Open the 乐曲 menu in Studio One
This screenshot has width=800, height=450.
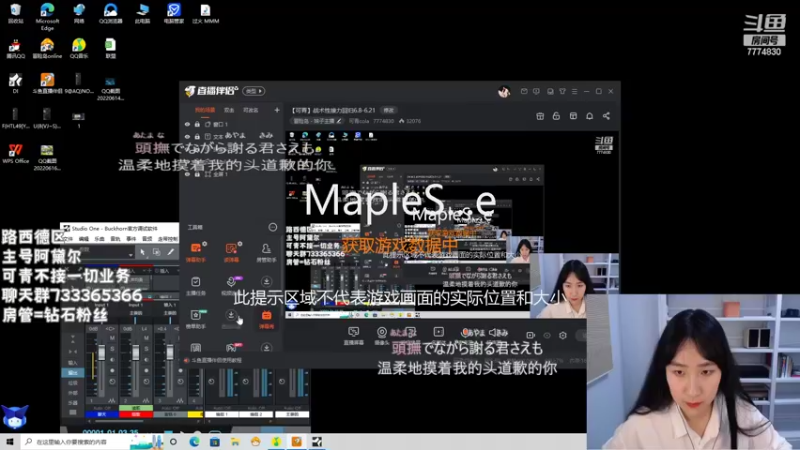tap(99, 239)
